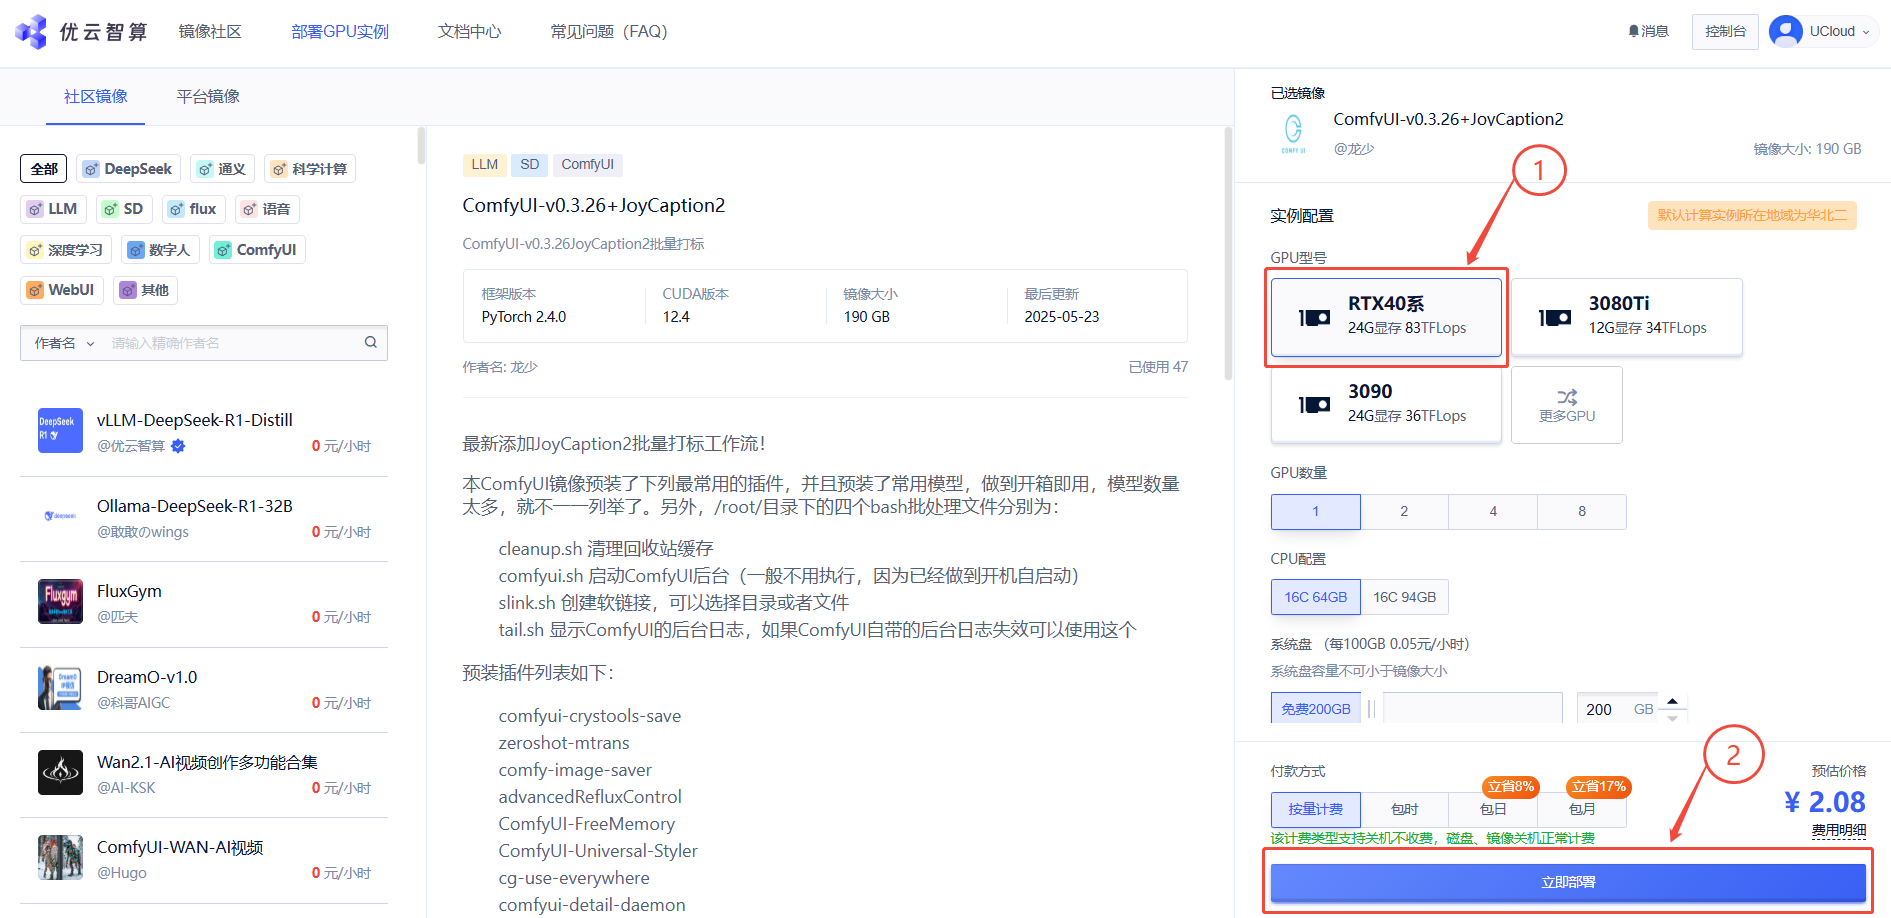
Task: Increase system disk size with up arrow
Action: pos(1672,700)
